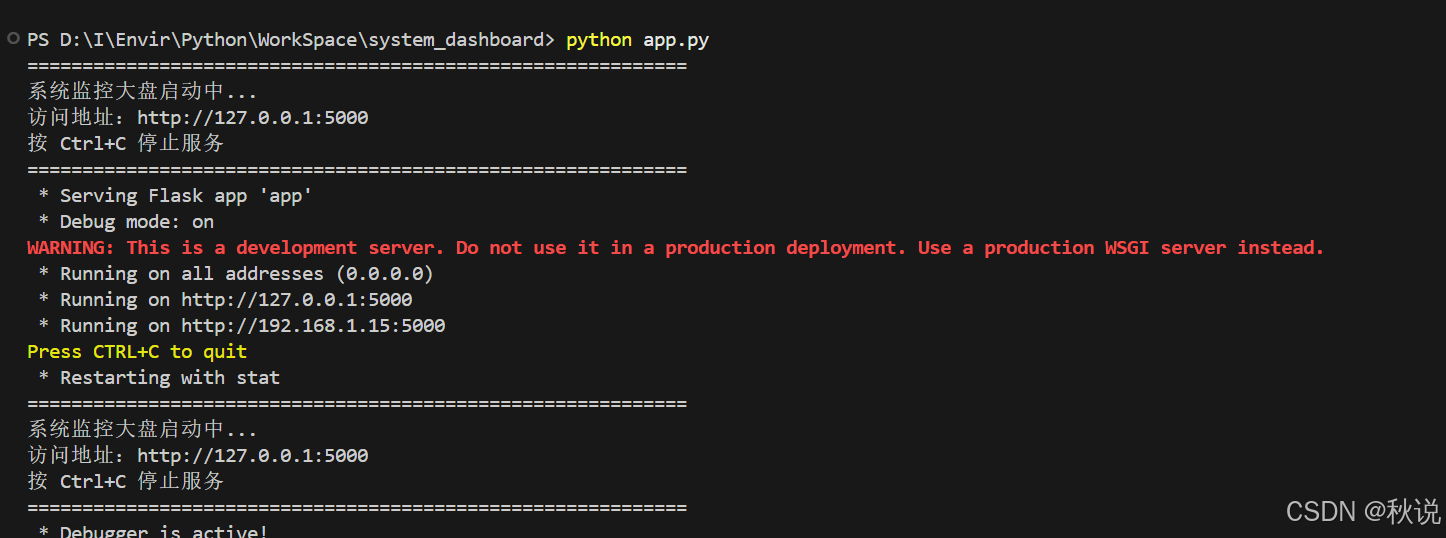Click the prompt path 'D:\I\Envir\Python\WorkSpace\system_dashboard'

[301, 40]
